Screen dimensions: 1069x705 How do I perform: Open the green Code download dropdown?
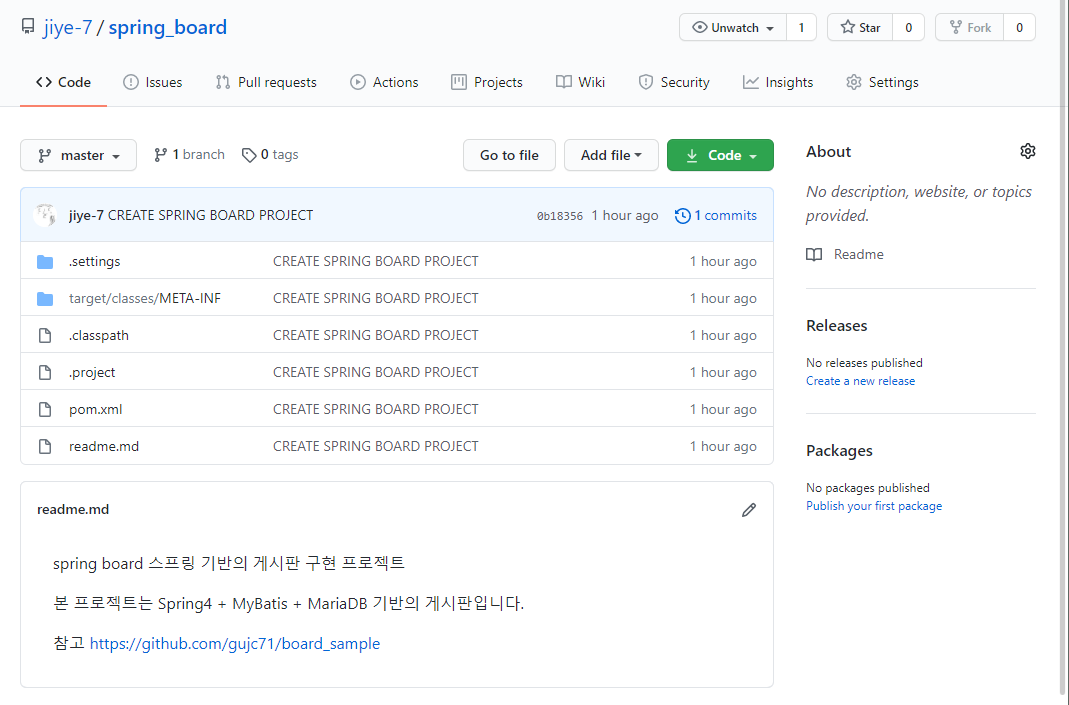720,155
